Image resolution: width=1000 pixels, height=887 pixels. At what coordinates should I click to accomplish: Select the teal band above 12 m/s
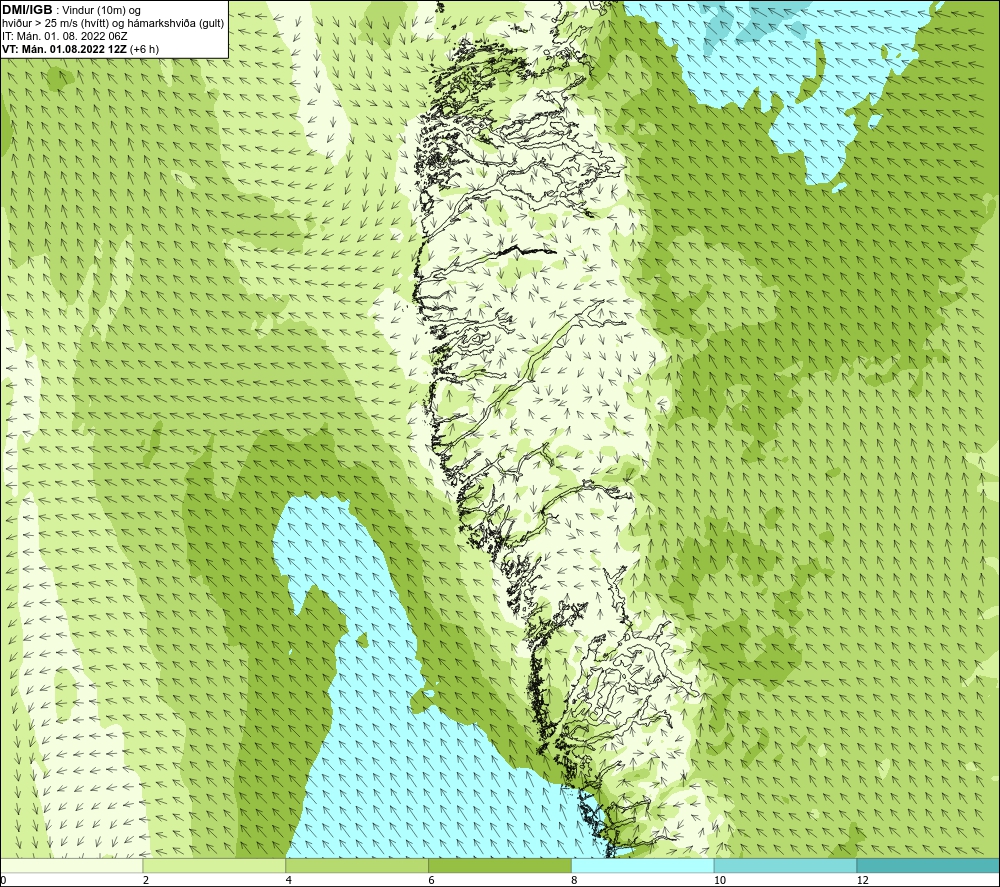click(x=929, y=865)
